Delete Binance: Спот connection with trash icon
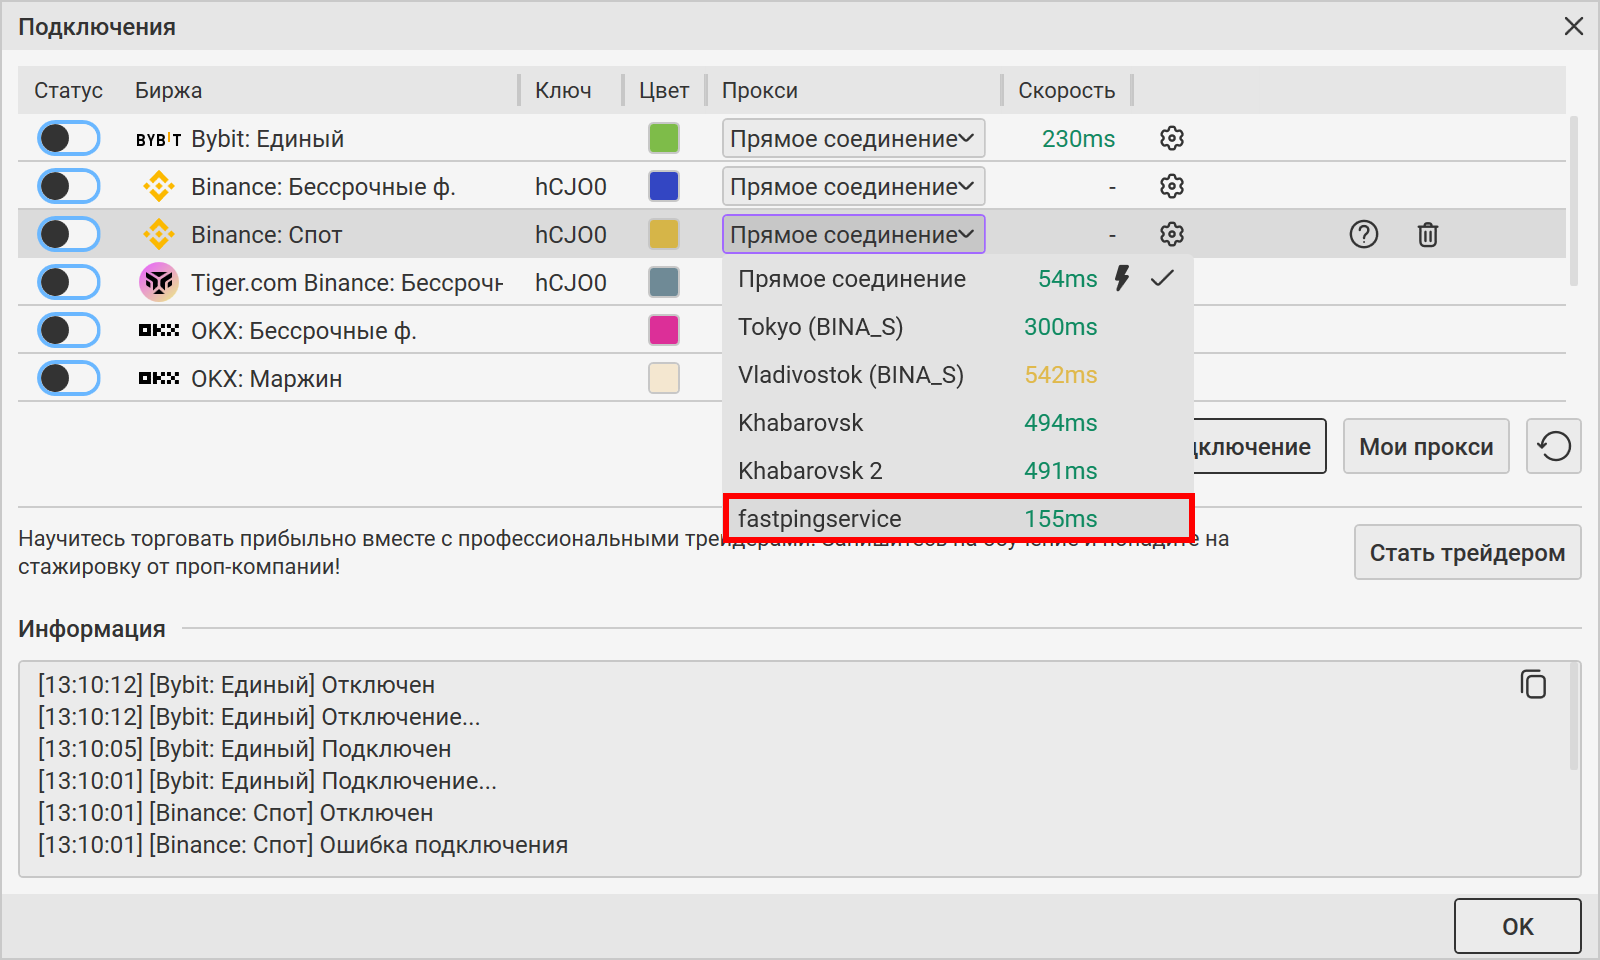Viewport: 1600px width, 960px height. point(1427,234)
